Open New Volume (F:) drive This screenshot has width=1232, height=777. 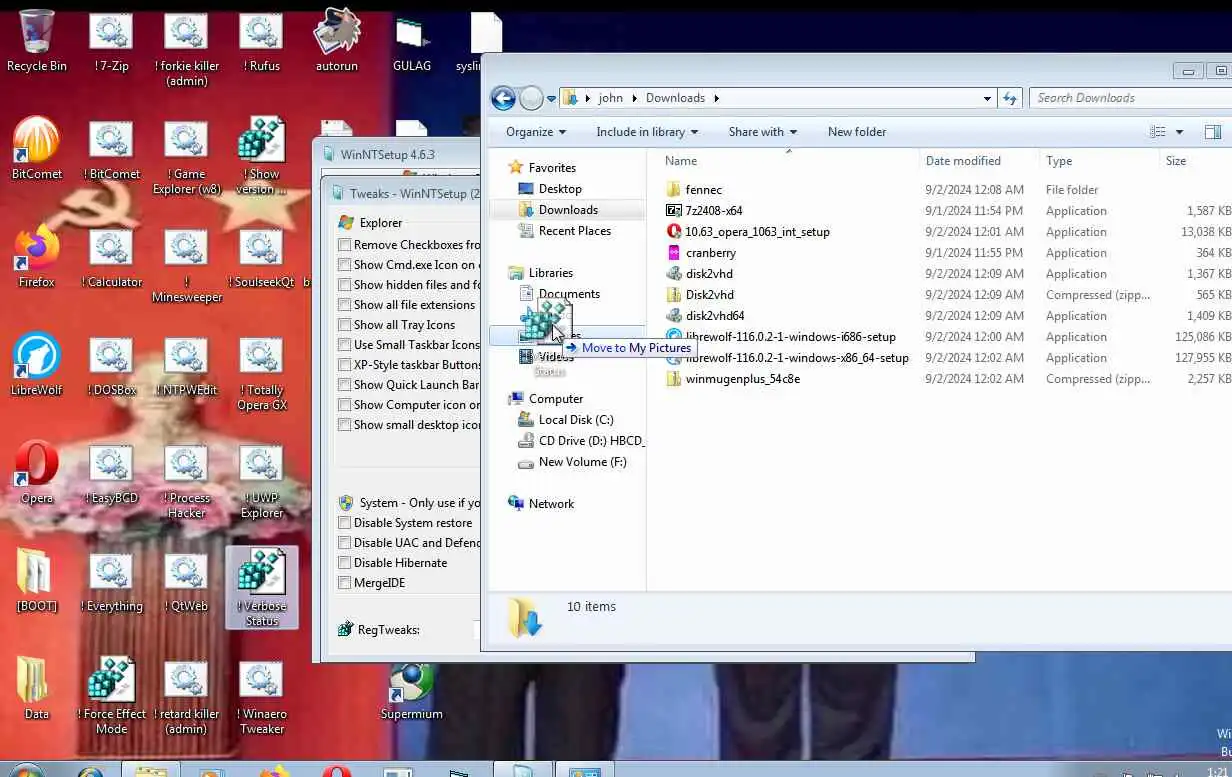click(x=582, y=462)
